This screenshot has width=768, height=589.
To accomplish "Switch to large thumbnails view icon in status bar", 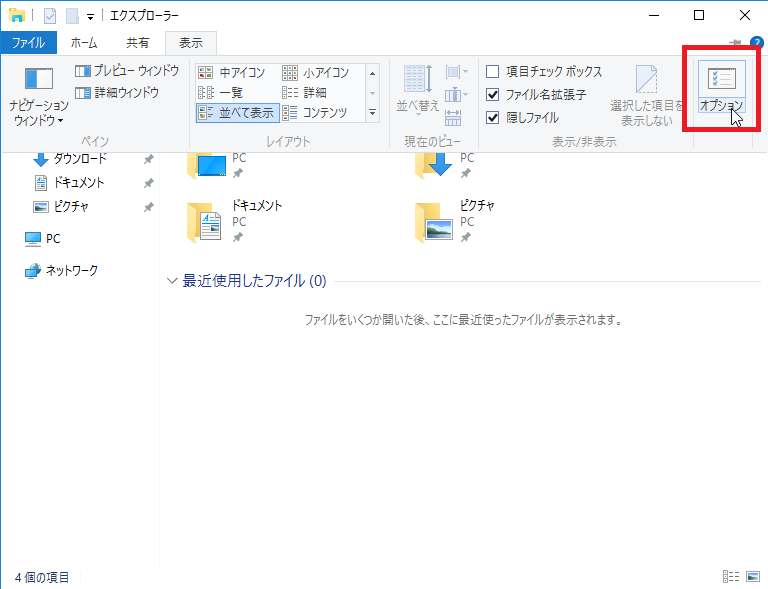I will pyautogui.click(x=753, y=577).
